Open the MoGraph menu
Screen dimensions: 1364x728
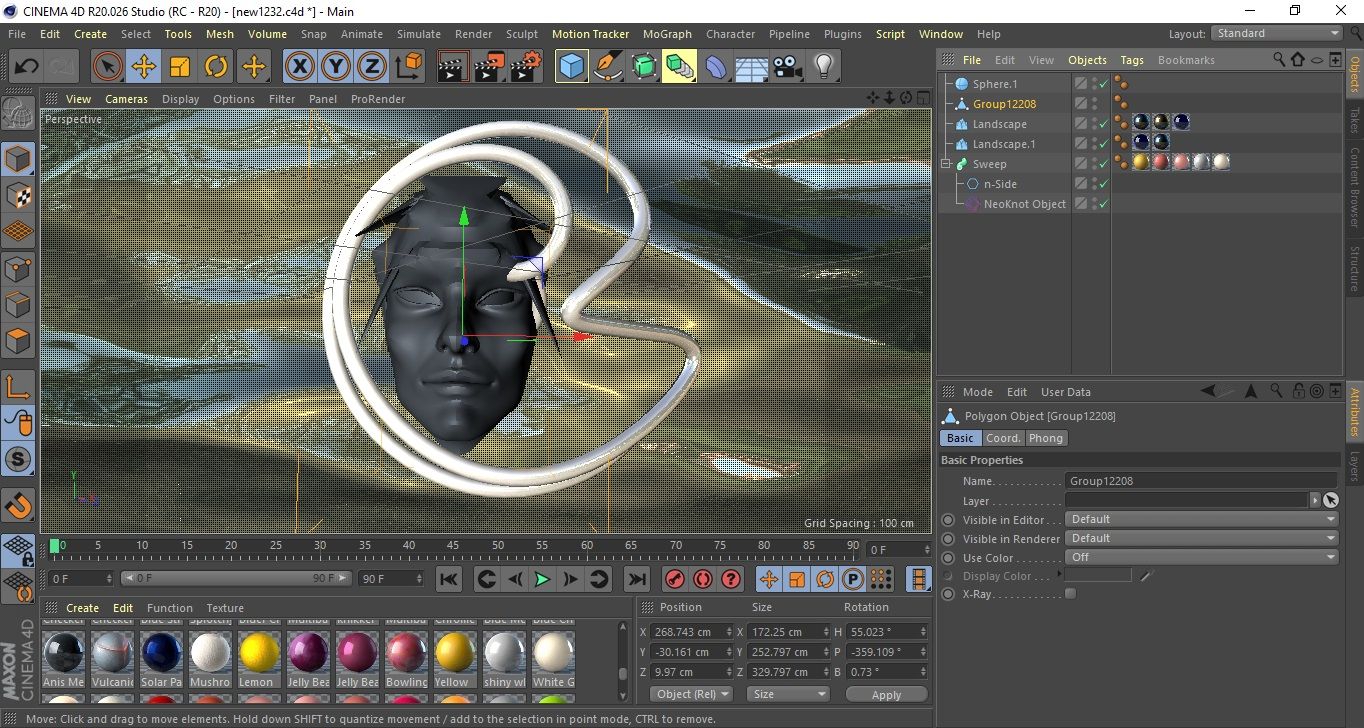point(667,34)
